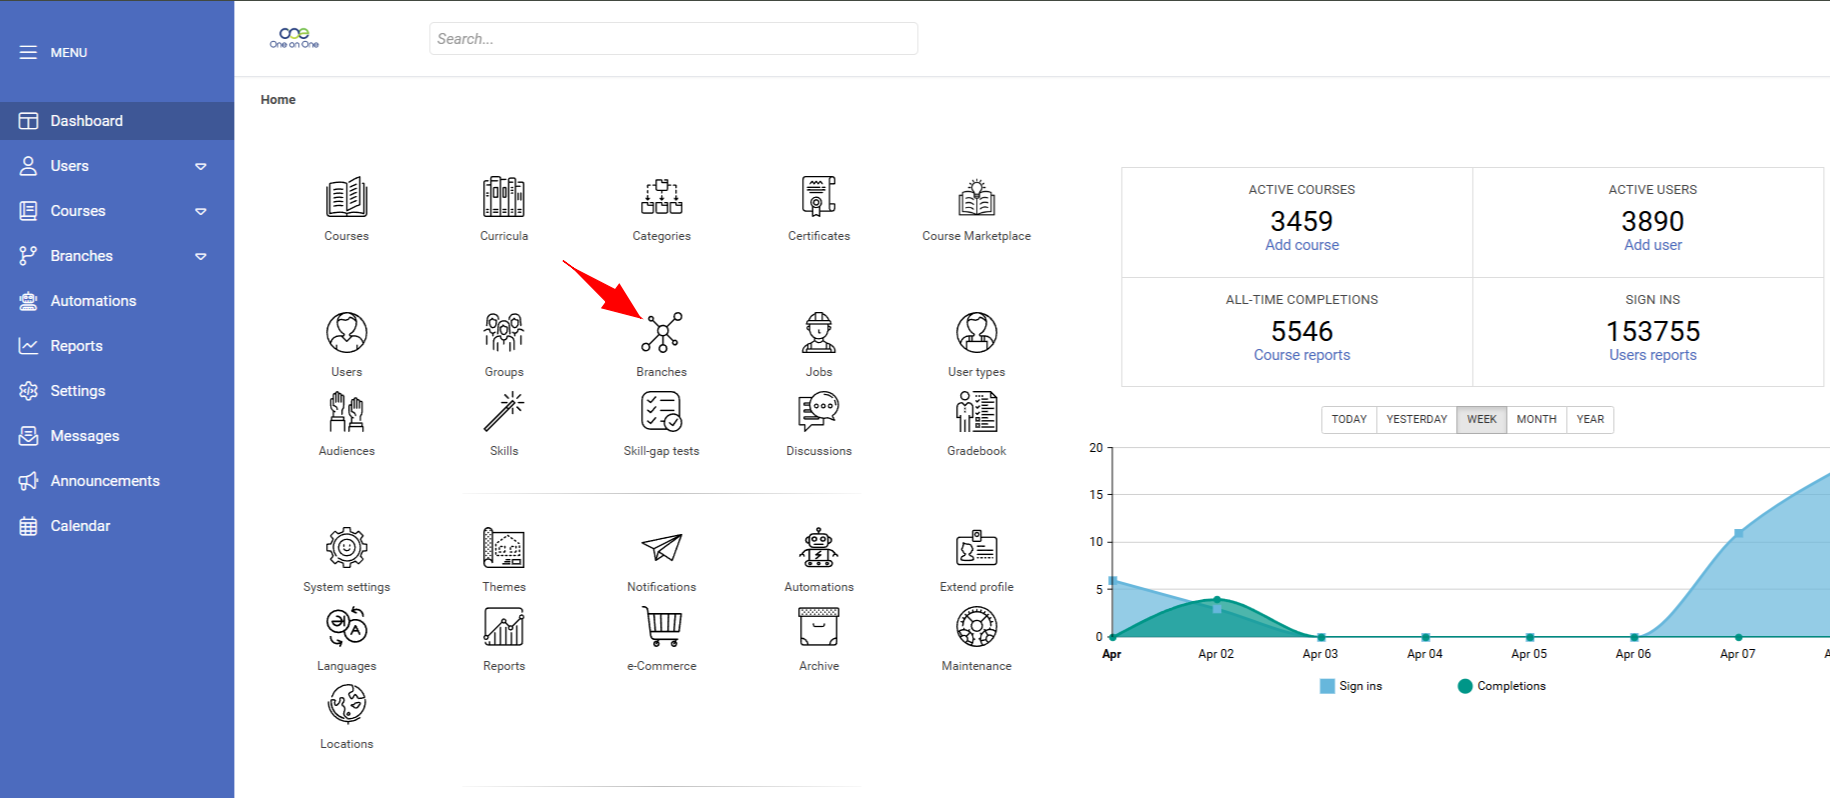Select Announcements in the sidebar
1830x798 pixels.
104,481
